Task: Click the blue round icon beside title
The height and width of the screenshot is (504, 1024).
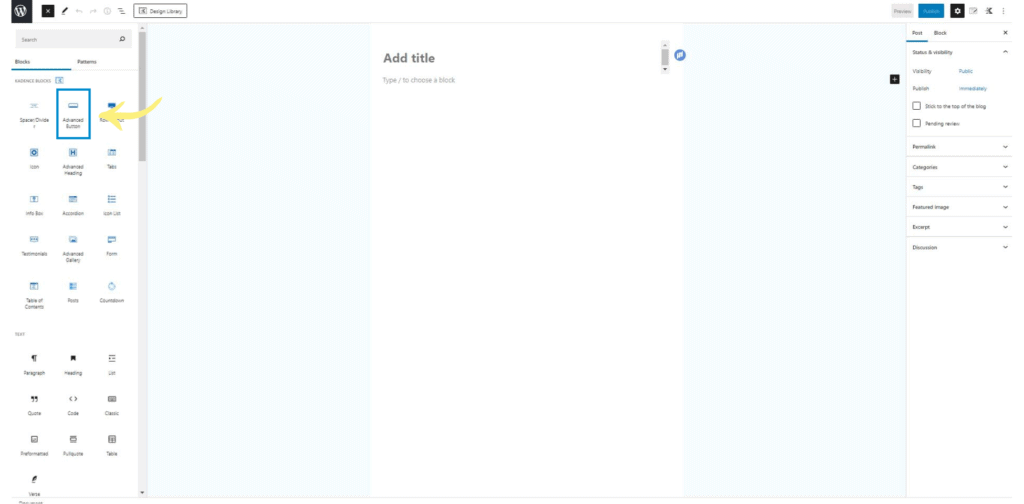Action: pyautogui.click(x=680, y=55)
